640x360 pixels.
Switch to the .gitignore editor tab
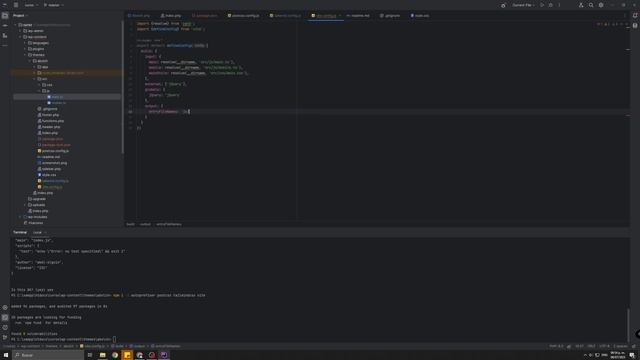point(390,16)
